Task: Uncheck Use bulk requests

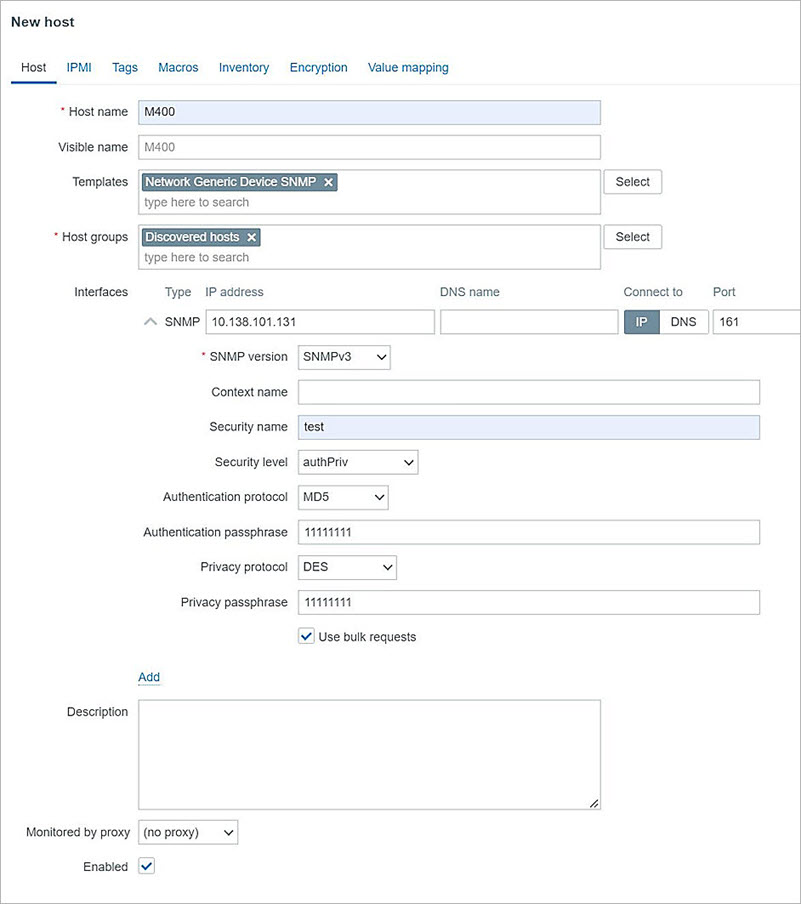Action: point(306,636)
